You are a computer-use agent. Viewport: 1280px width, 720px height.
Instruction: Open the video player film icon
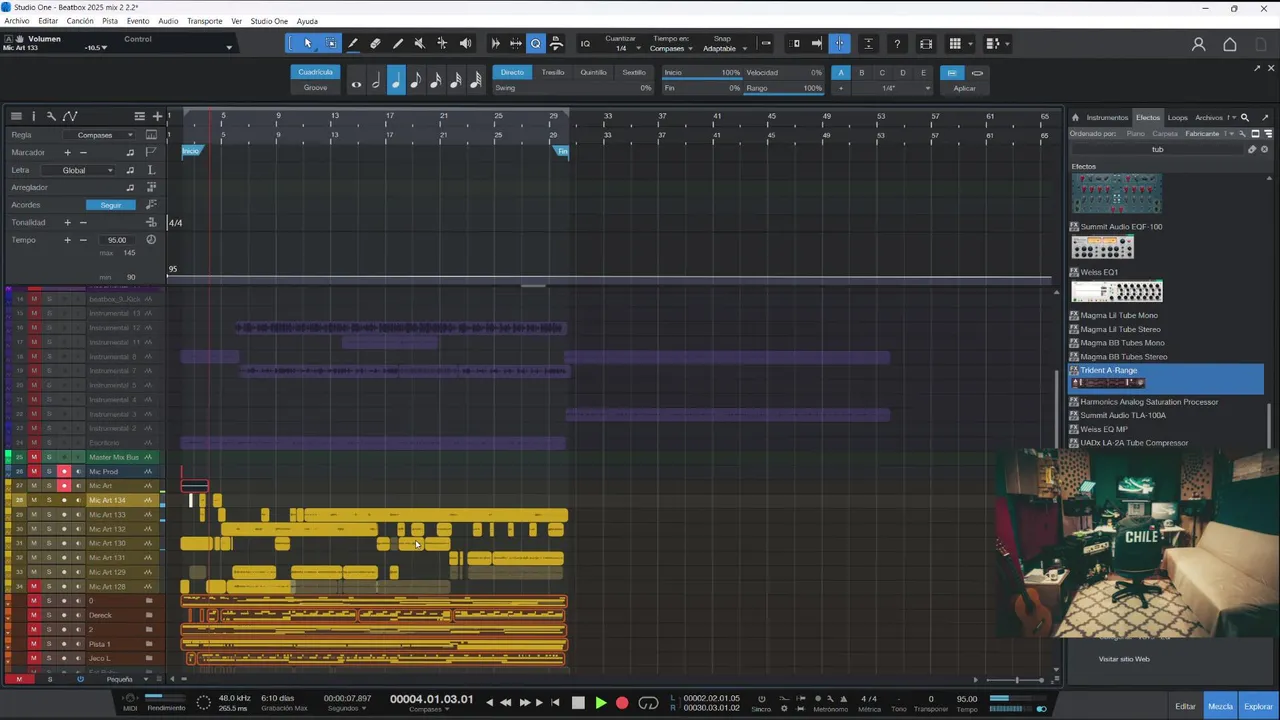point(926,43)
